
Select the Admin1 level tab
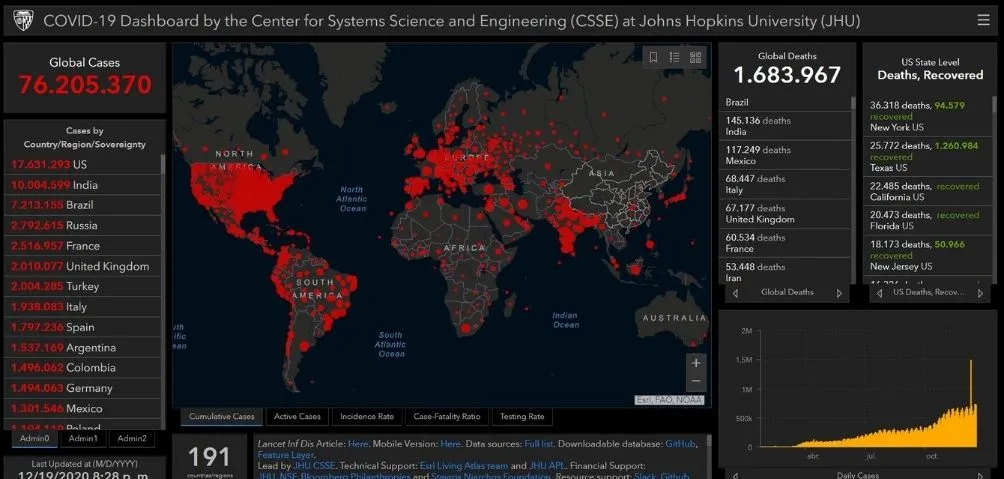pyautogui.click(x=83, y=438)
